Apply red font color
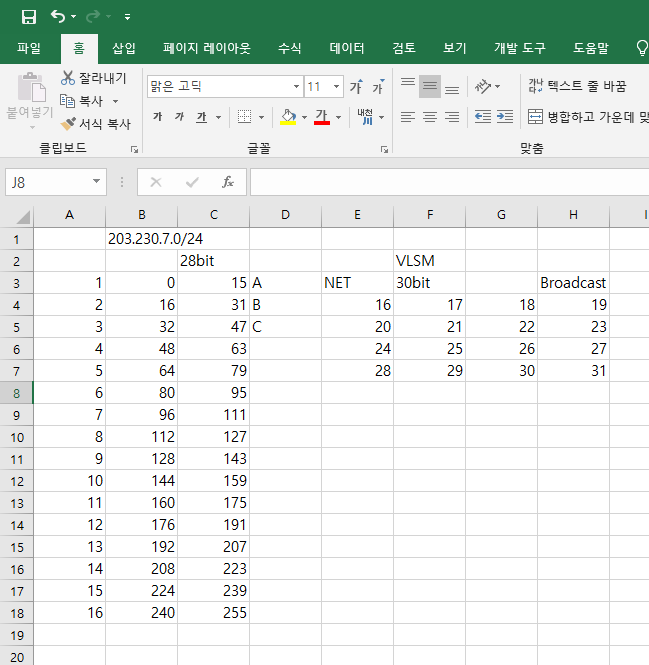This screenshot has width=649, height=665. pyautogui.click(x=322, y=117)
